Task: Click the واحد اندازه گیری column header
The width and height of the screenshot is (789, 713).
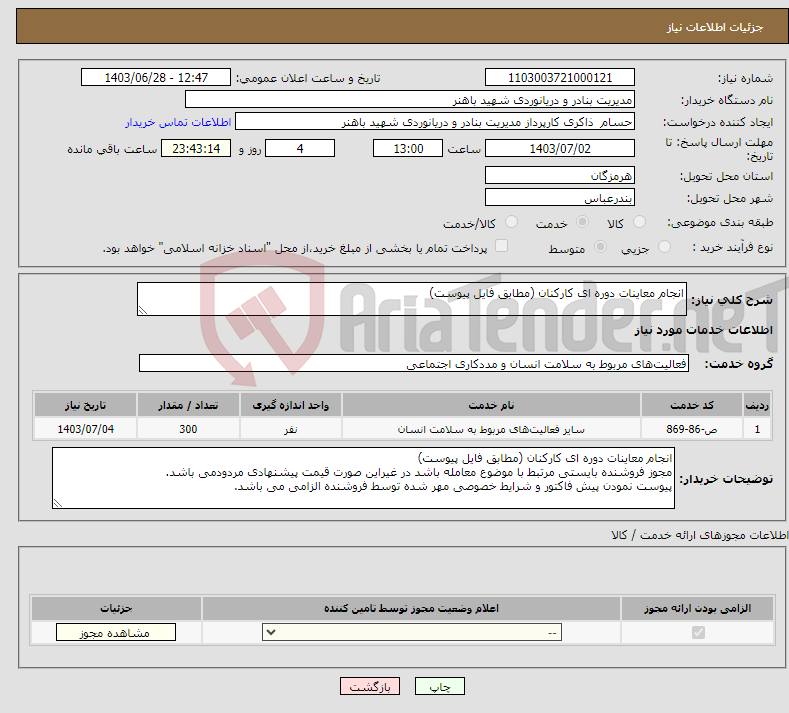Action: pos(290,405)
